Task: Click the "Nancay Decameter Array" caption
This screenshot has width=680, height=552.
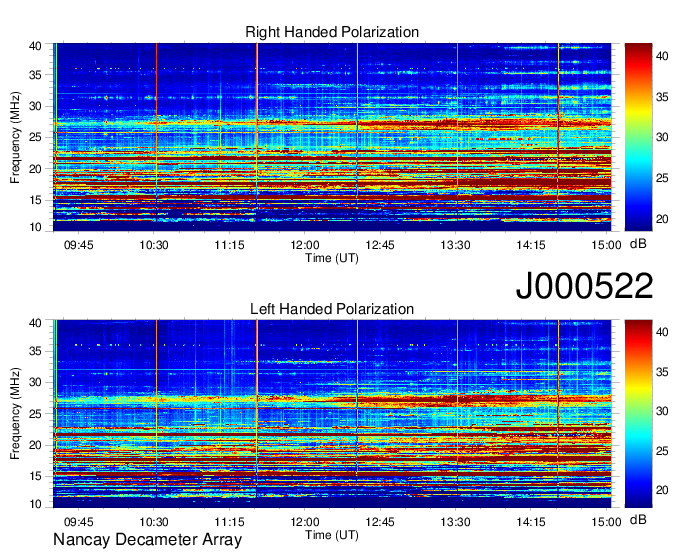Action: pos(147,540)
